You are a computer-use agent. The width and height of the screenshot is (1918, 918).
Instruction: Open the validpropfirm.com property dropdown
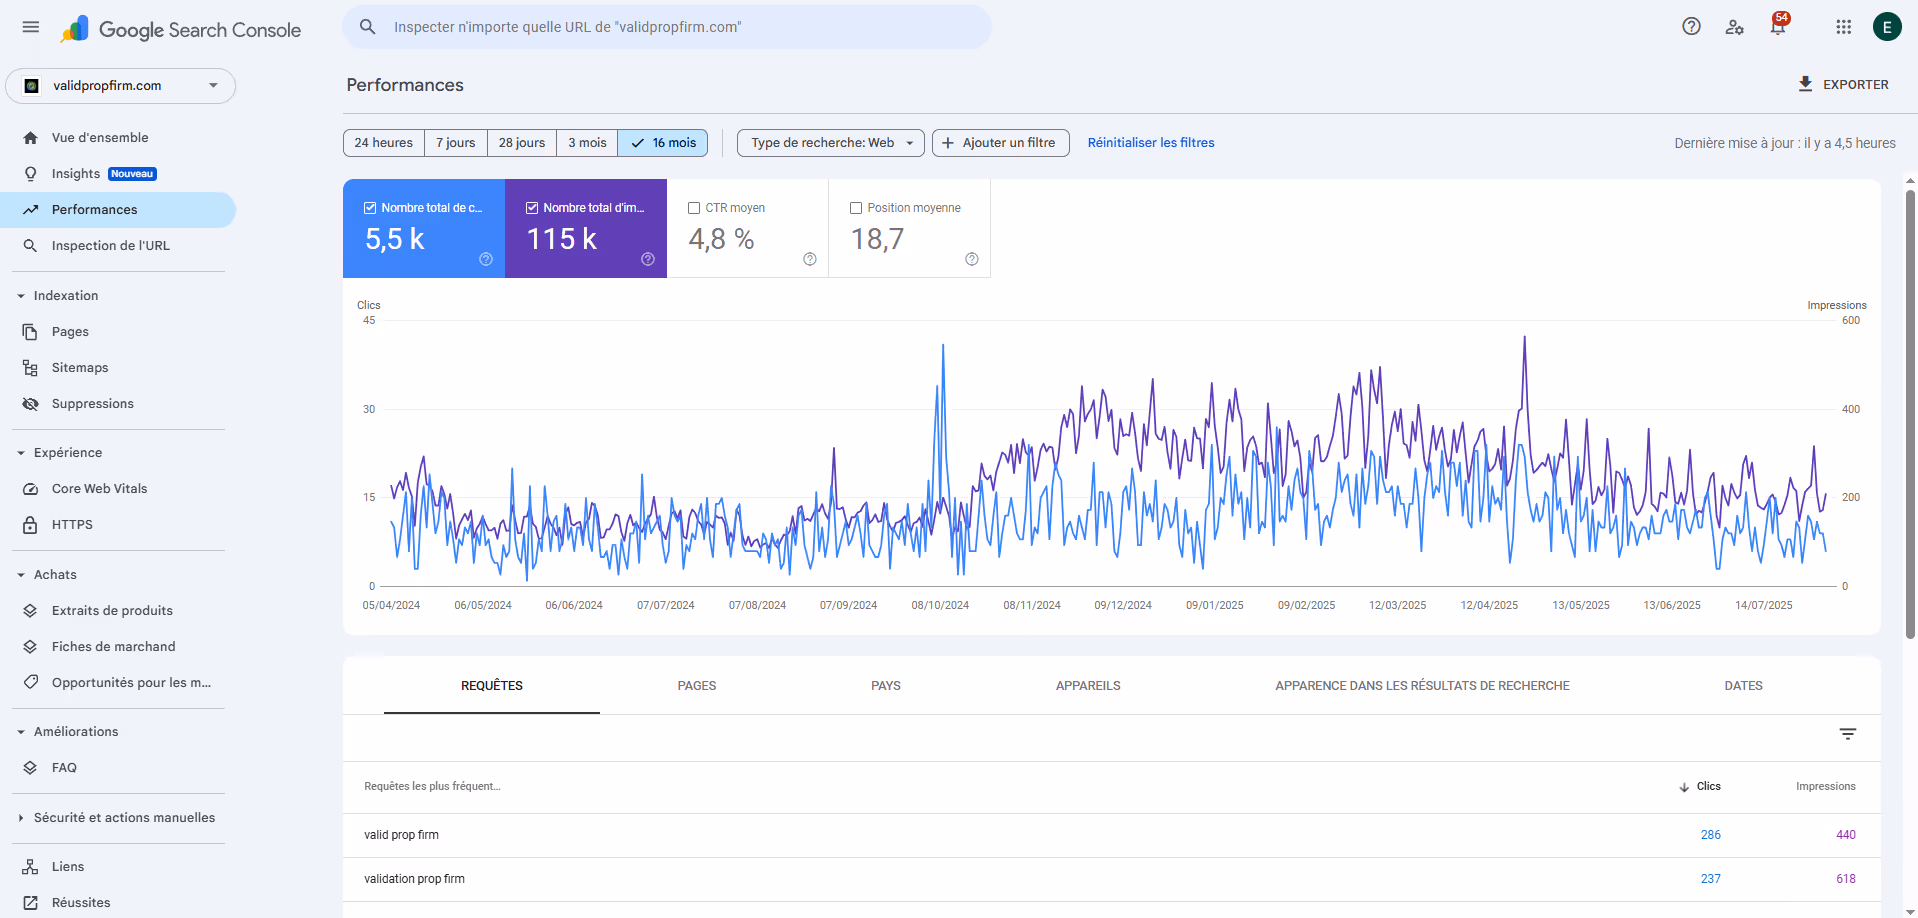(x=121, y=86)
